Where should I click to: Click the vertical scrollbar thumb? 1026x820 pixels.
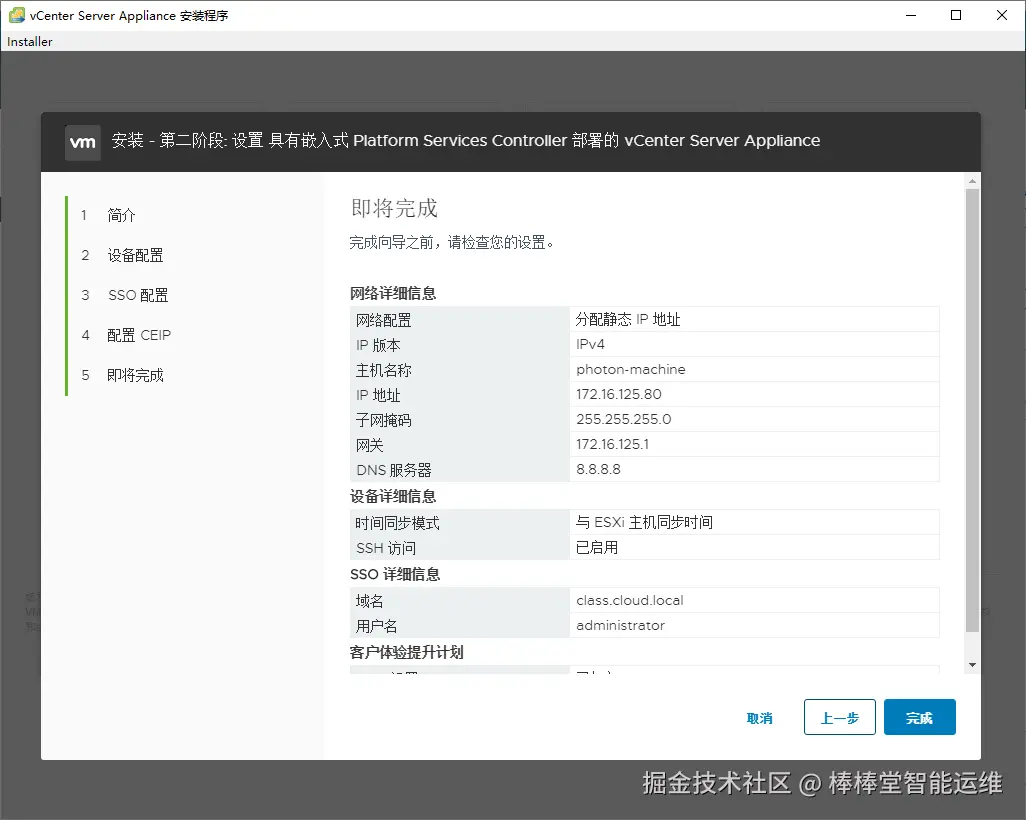pos(972,410)
